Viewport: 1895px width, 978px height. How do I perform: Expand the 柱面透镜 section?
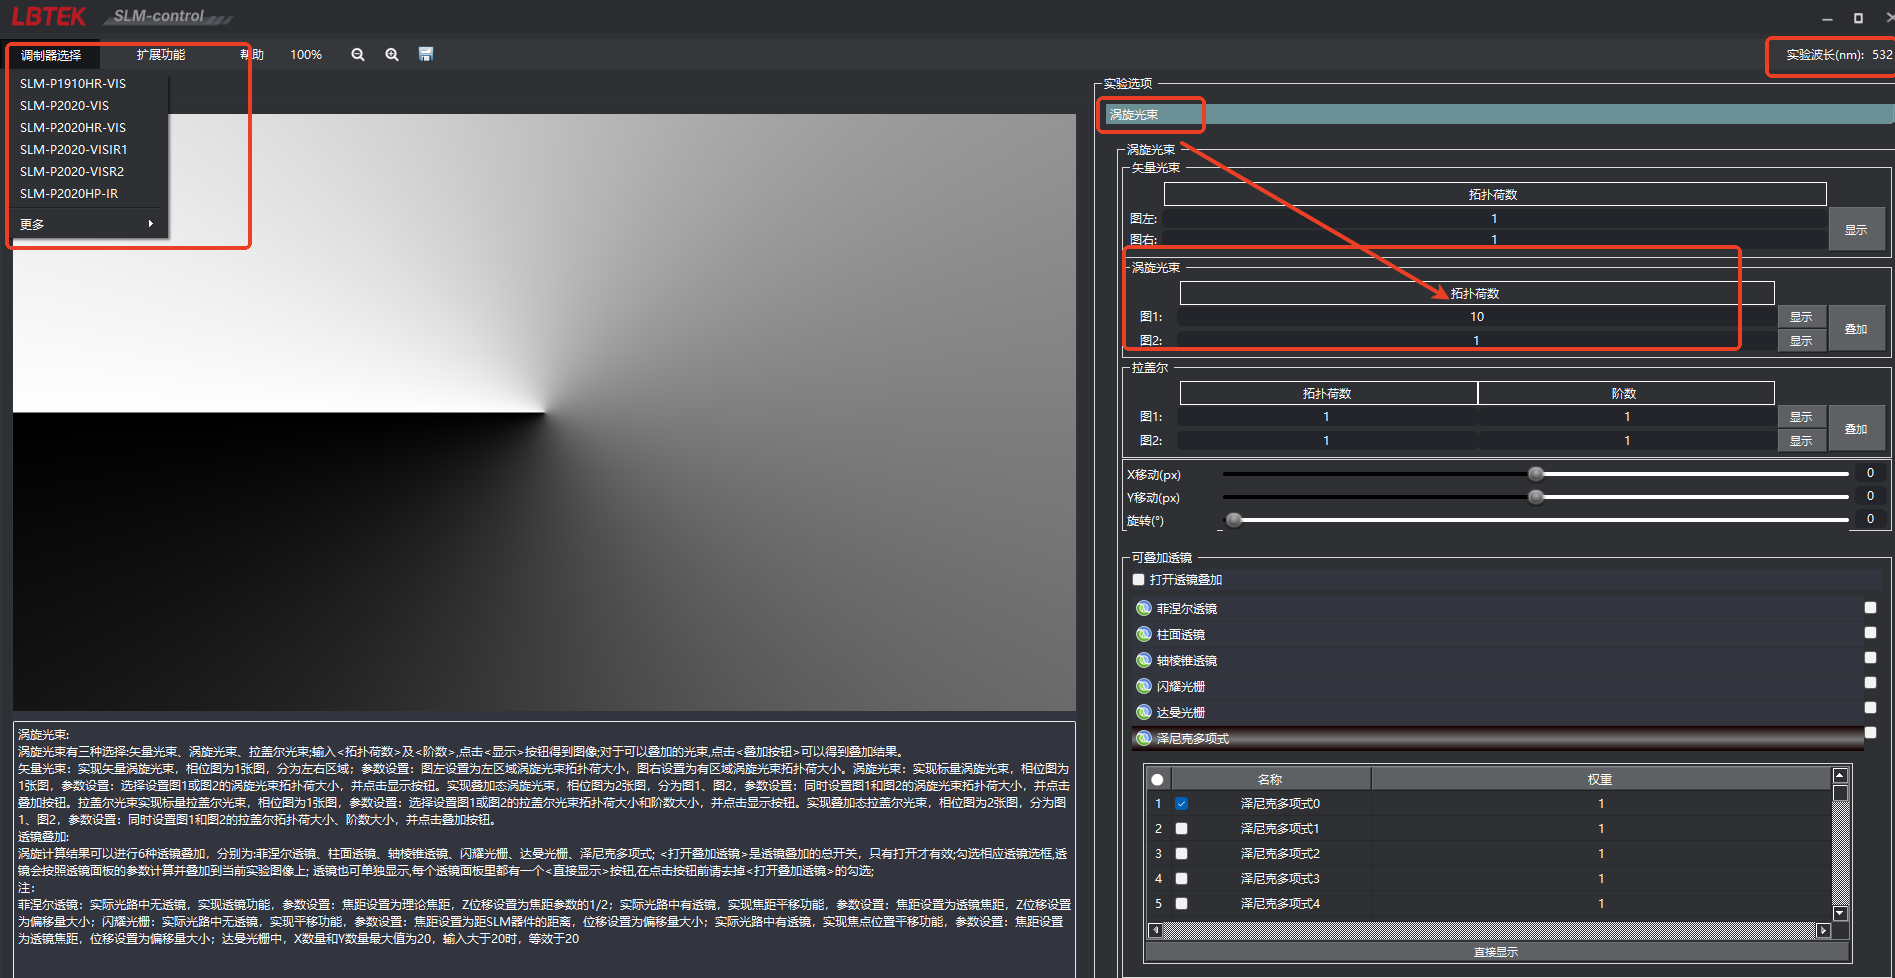1498,634
